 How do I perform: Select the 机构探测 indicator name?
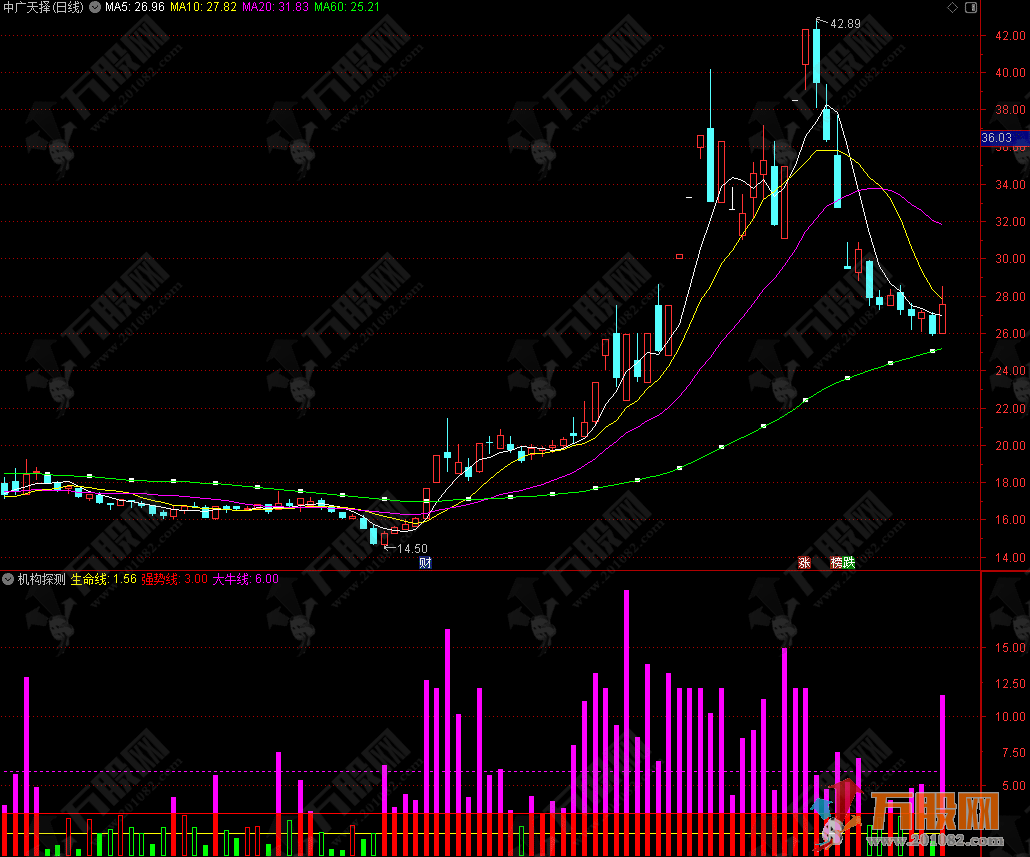41,579
